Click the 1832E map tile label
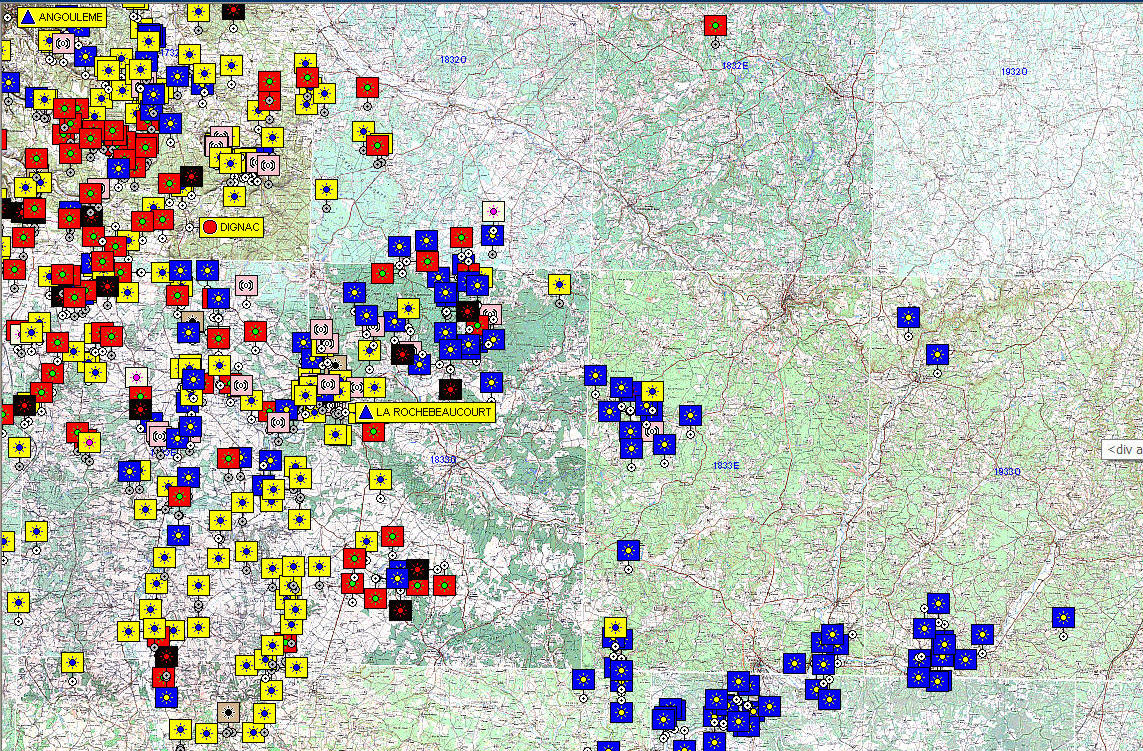The width and height of the screenshot is (1143, 751). point(734,65)
